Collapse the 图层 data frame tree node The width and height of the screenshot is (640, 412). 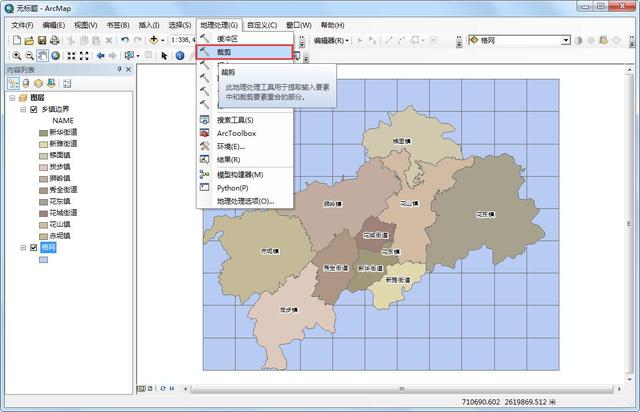pos(12,98)
